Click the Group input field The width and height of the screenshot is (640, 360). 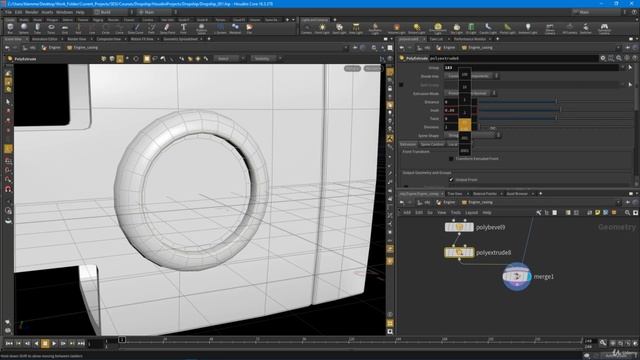[531, 67]
